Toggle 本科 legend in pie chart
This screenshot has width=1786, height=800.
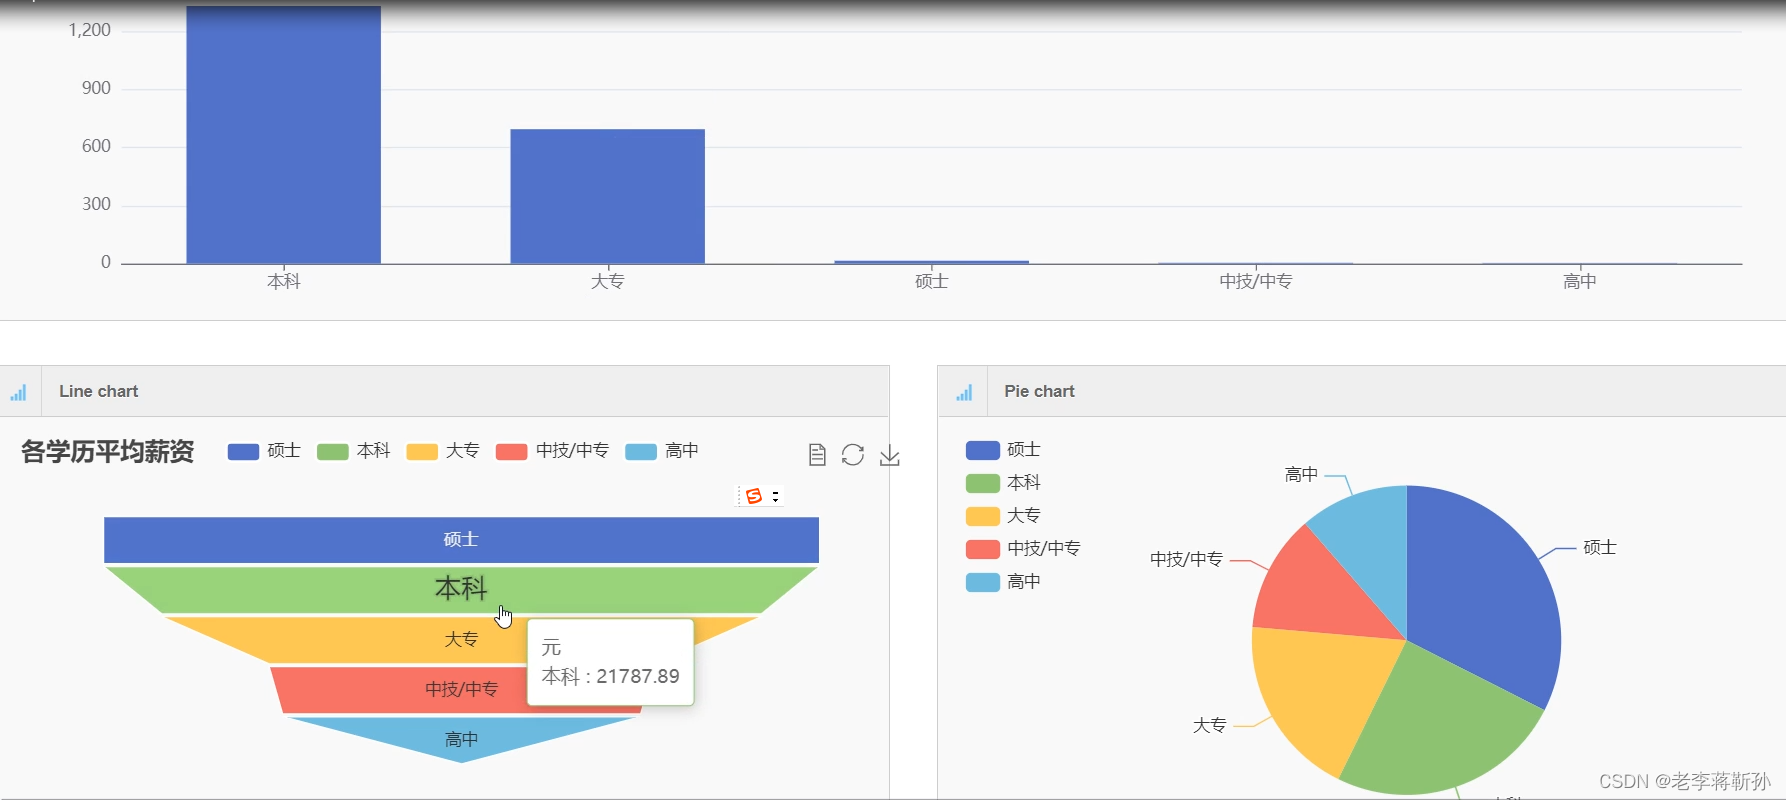click(1003, 483)
